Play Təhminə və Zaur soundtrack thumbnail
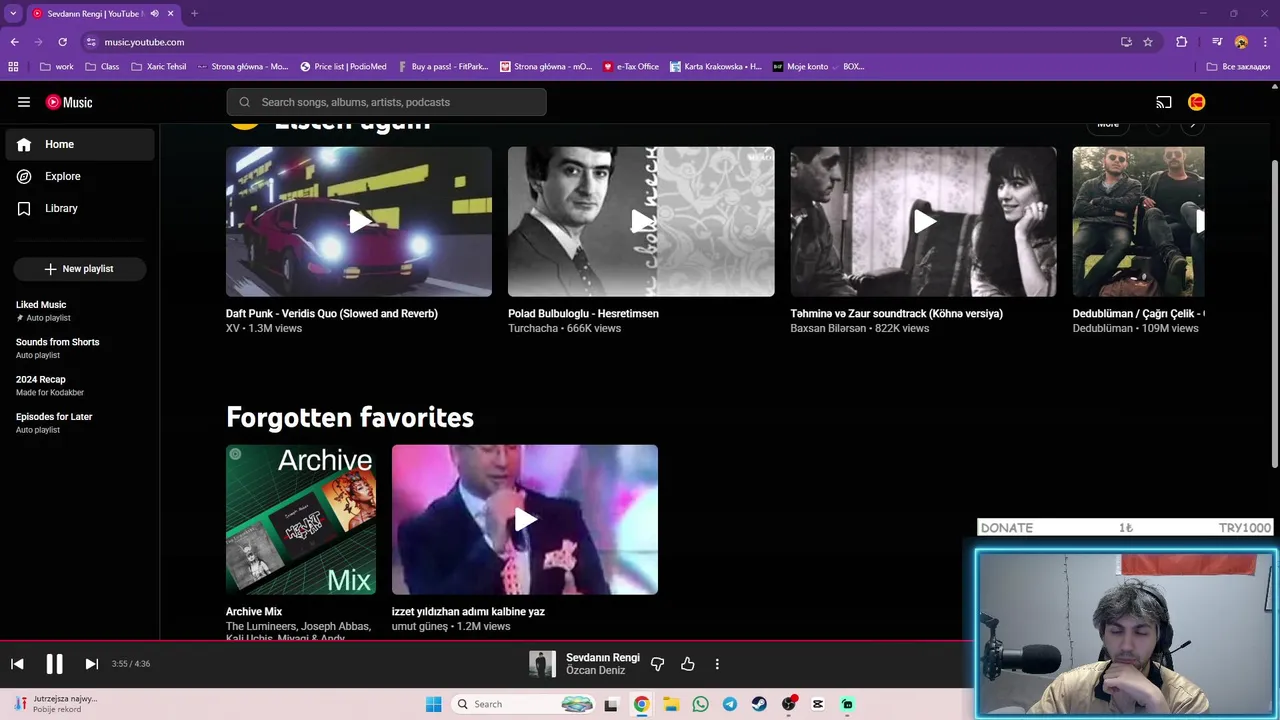The width and height of the screenshot is (1280, 720). (x=923, y=222)
